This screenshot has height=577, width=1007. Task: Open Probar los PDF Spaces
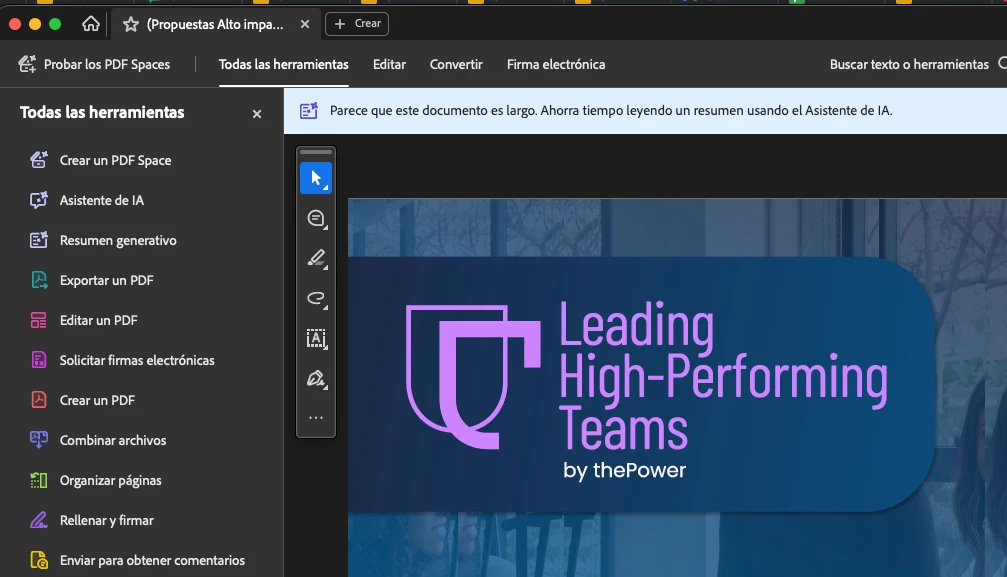[x=94, y=64]
